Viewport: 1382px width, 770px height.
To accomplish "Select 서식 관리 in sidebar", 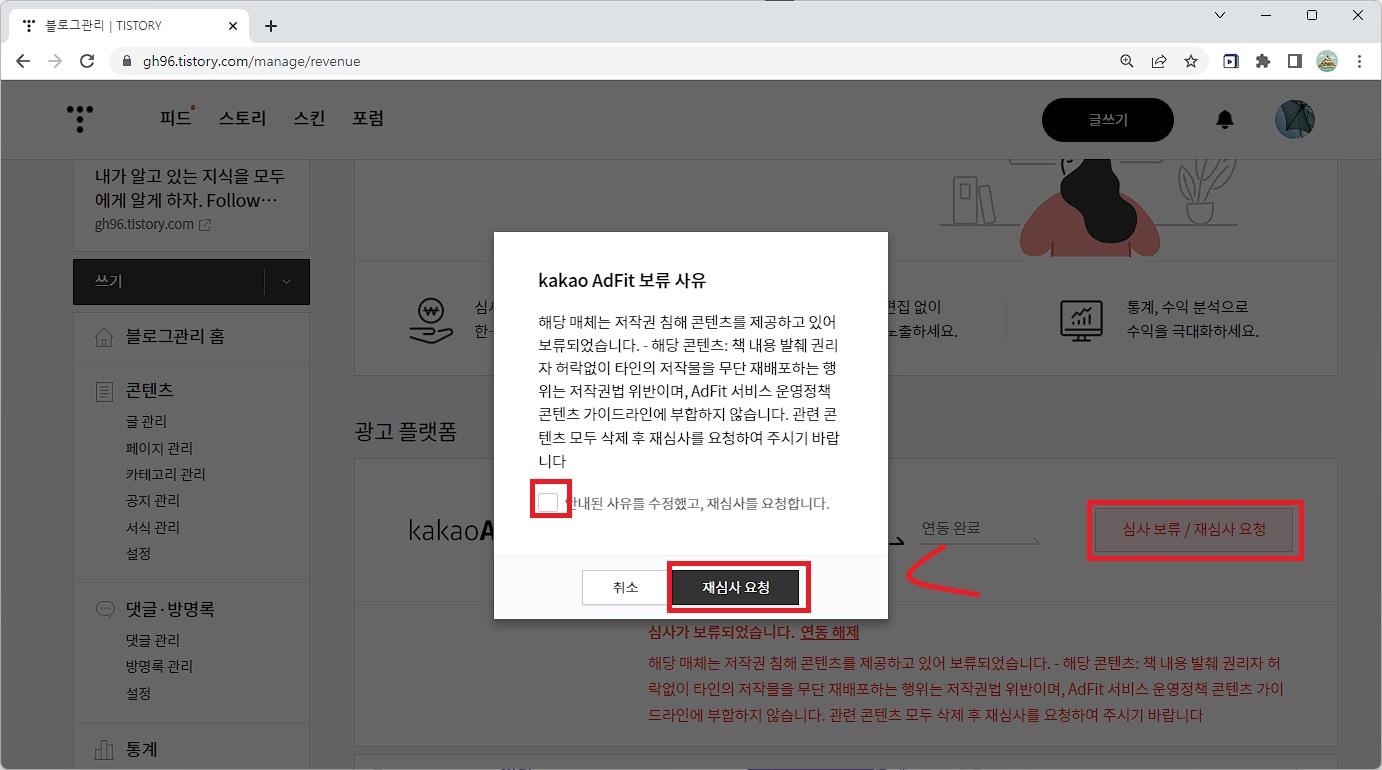I will [x=153, y=528].
